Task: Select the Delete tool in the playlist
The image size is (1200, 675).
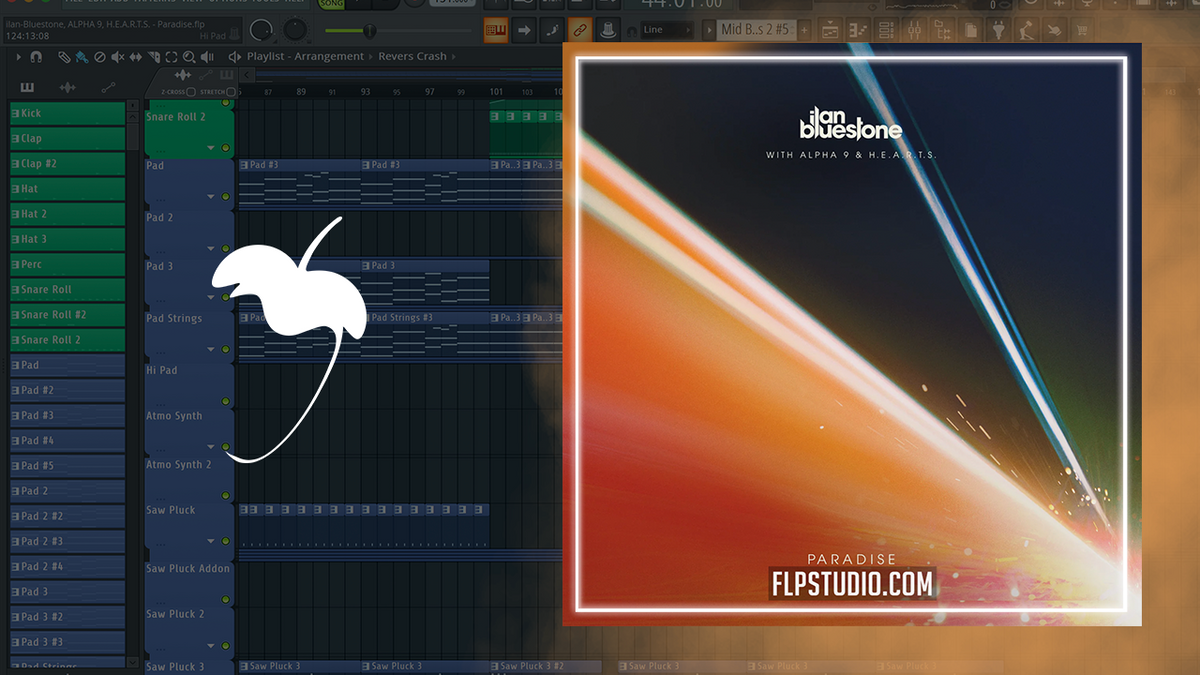Action: [x=100, y=57]
